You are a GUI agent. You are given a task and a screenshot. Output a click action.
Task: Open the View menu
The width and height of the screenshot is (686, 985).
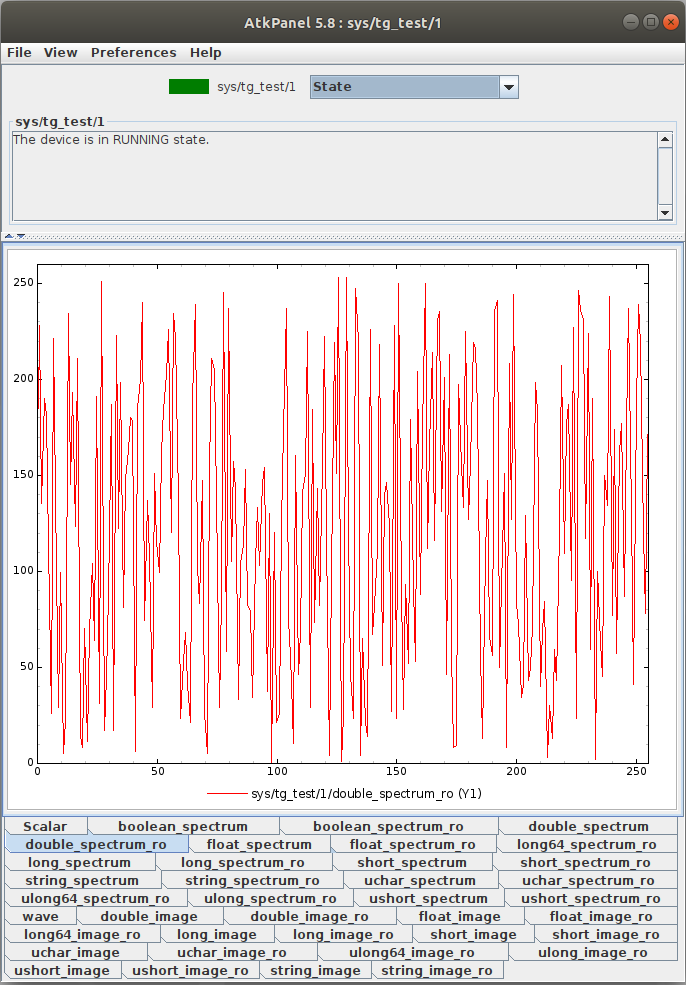[x=60, y=53]
